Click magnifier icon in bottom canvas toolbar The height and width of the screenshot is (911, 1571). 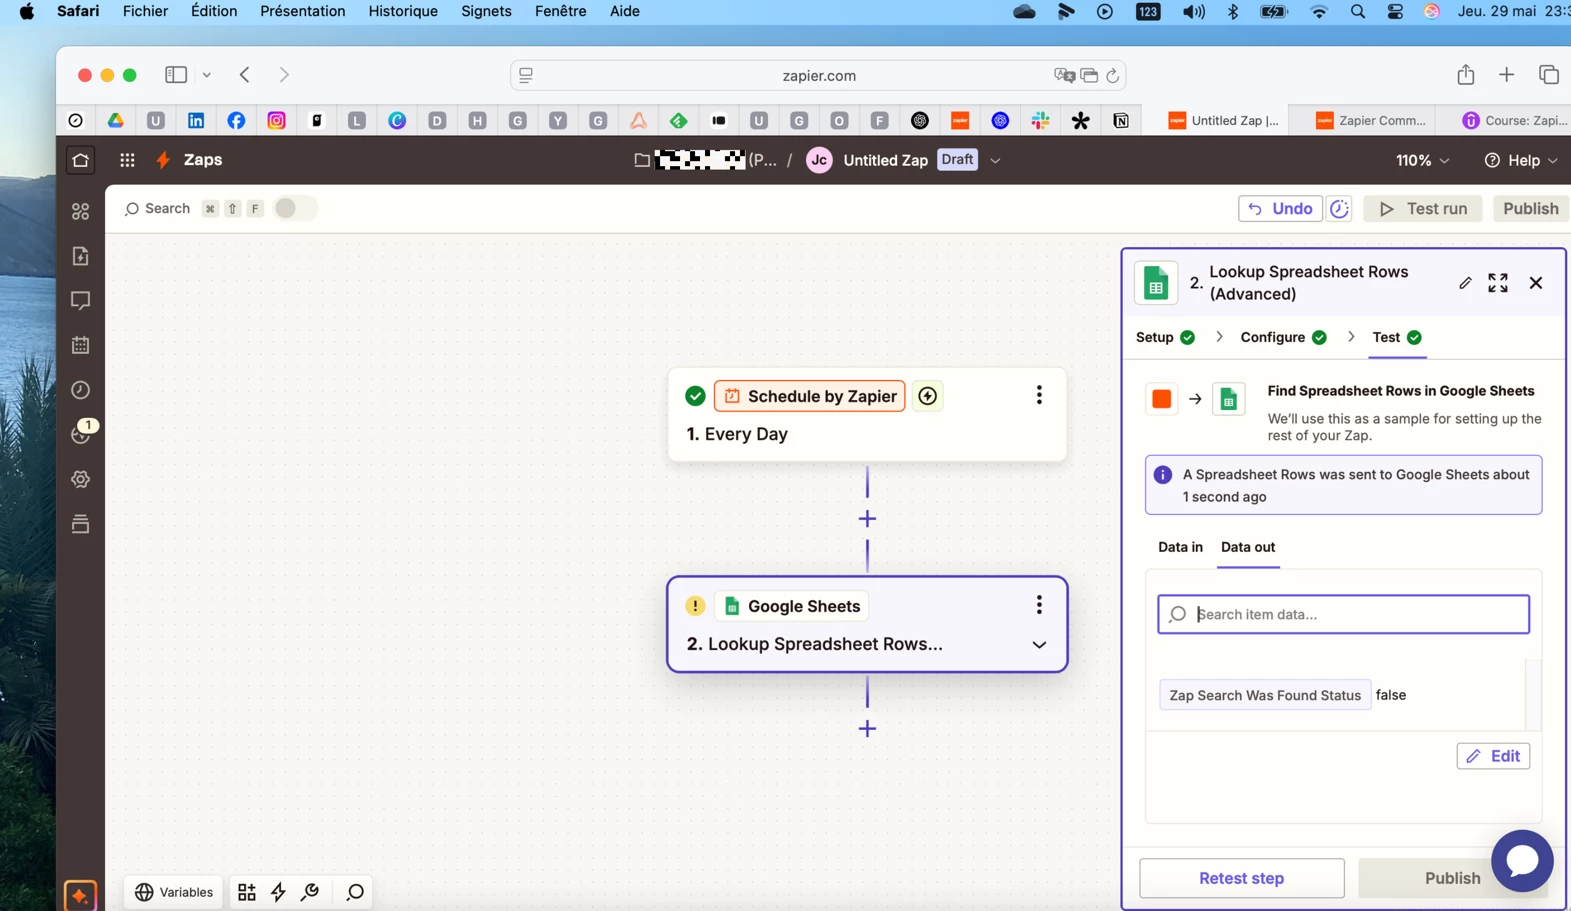point(355,892)
